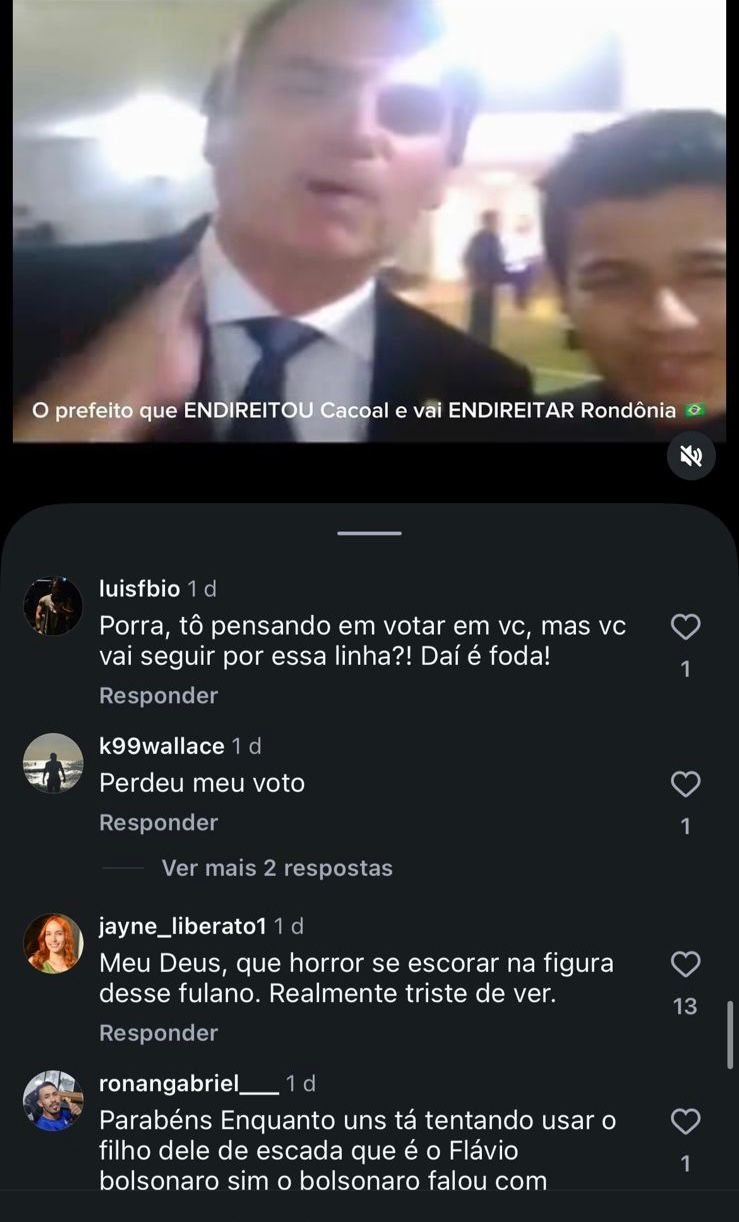This screenshot has height=1222, width=739.
Task: Tap the heart on jayne_liberato1's comment
Action: 685,964
